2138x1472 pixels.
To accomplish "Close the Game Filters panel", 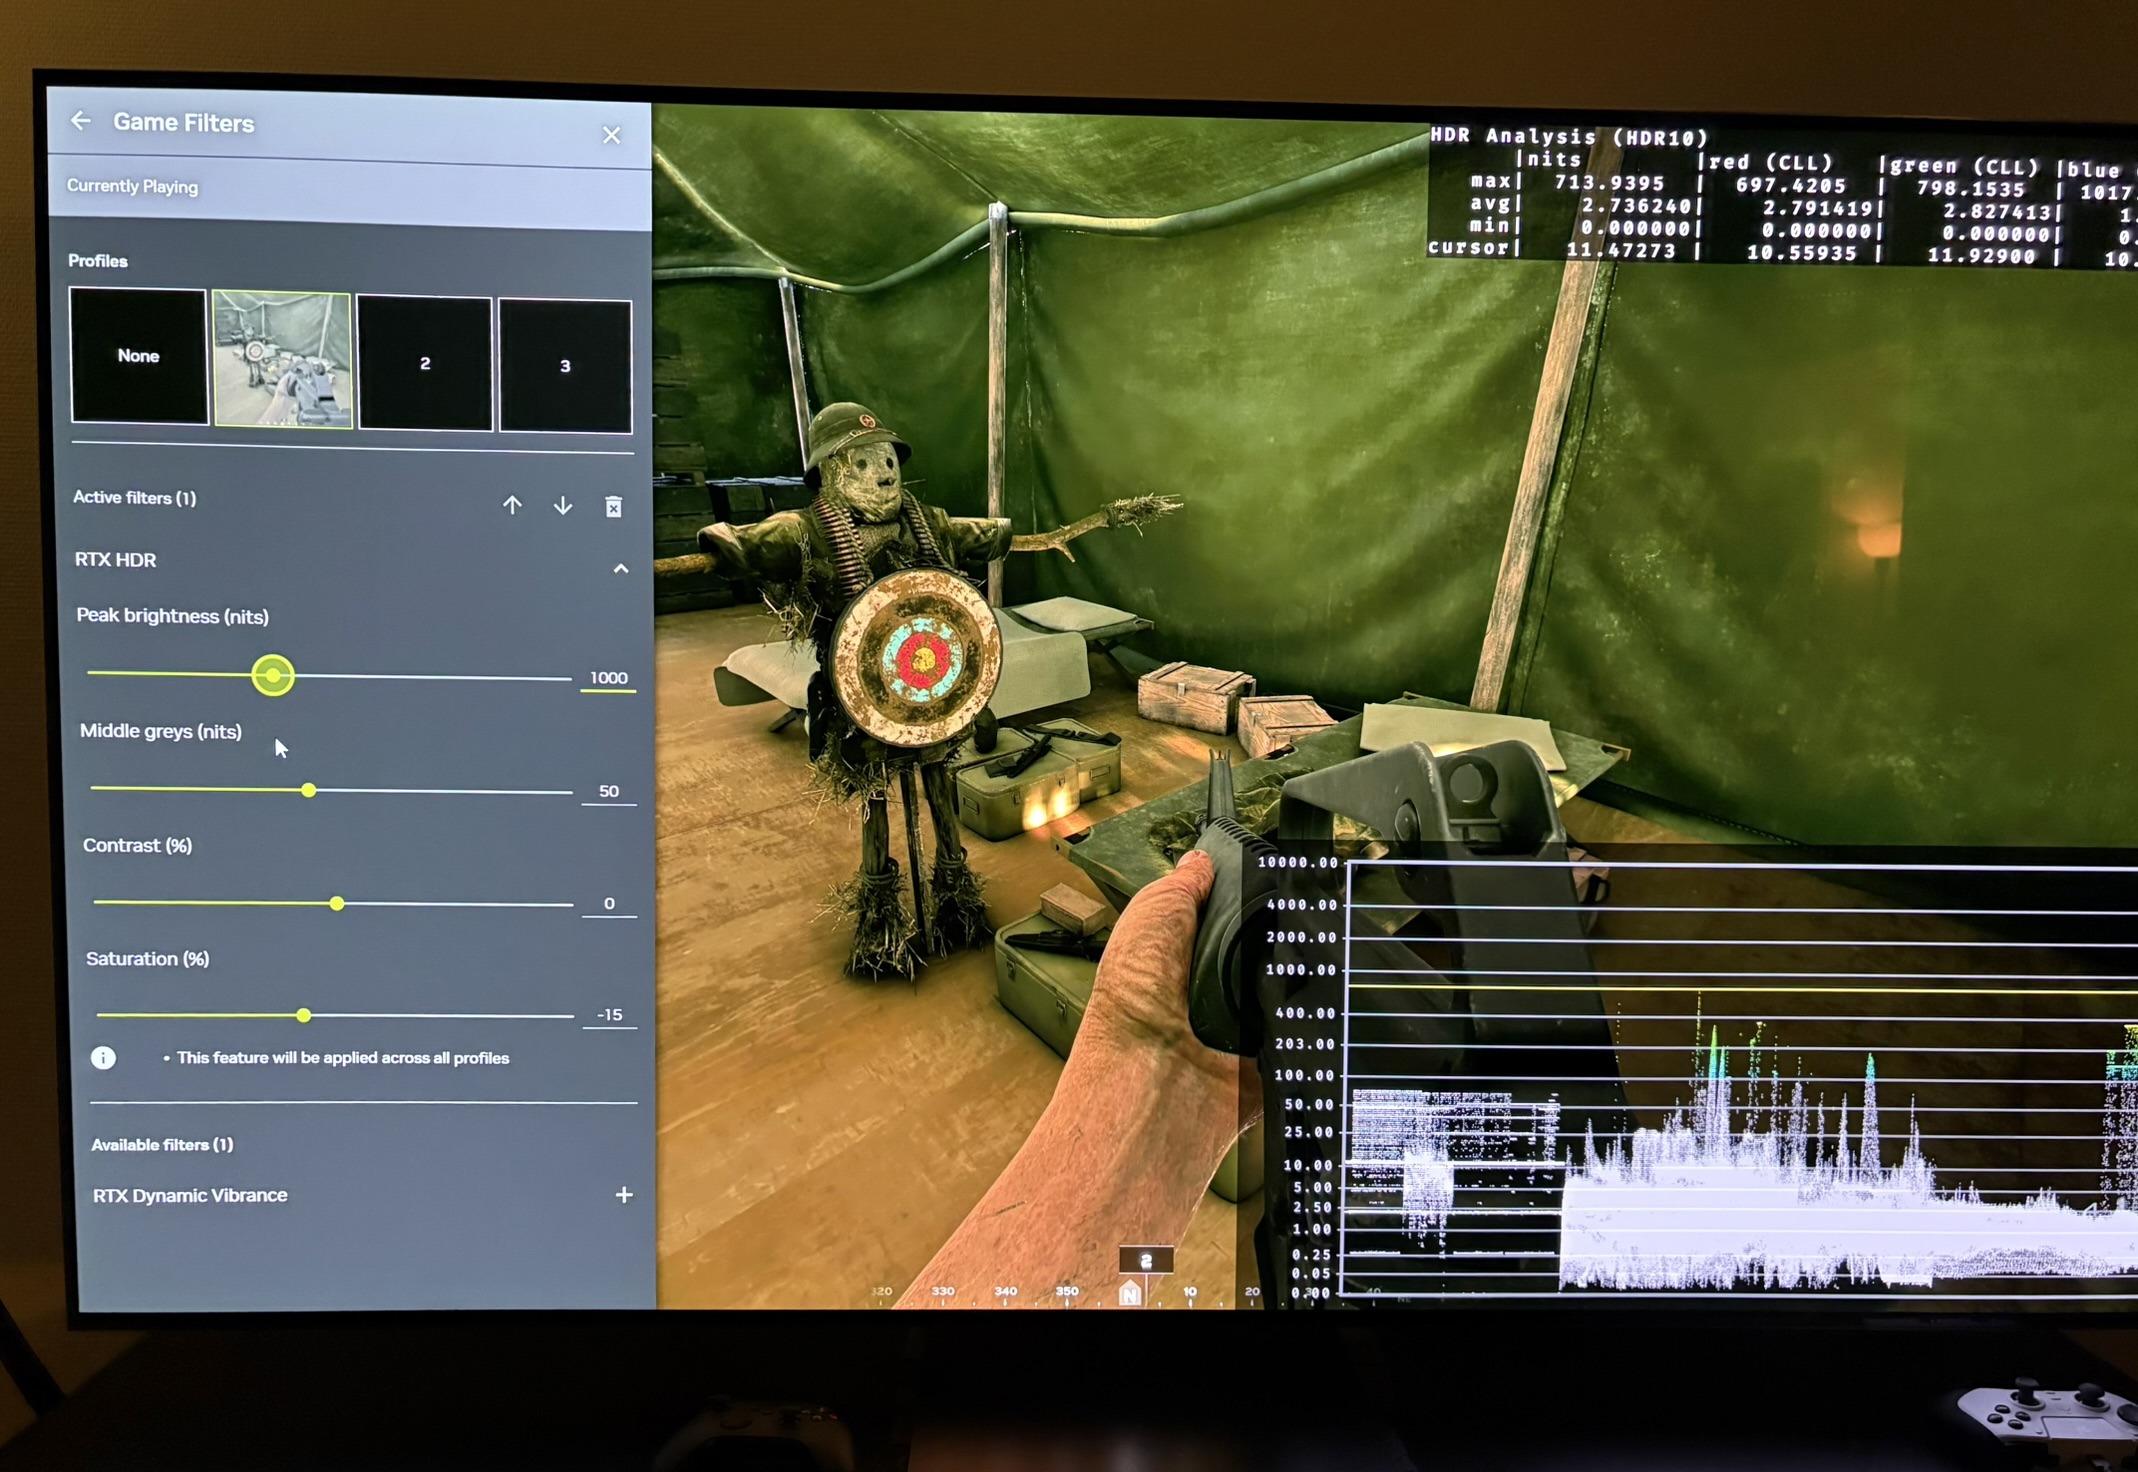I will coord(611,135).
